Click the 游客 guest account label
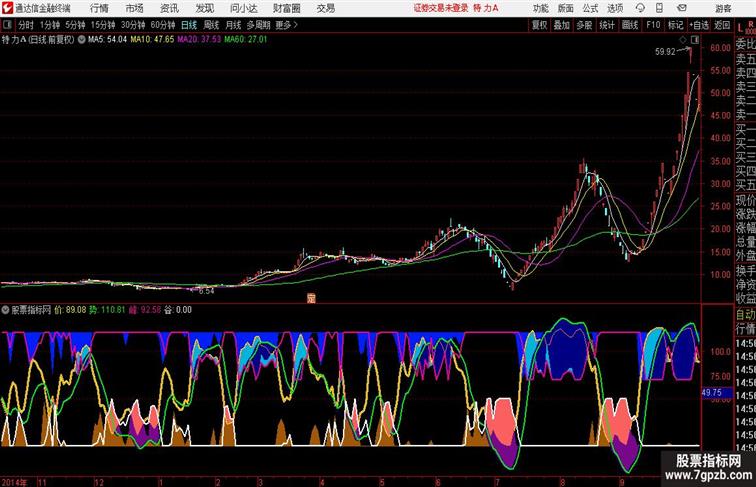Viewport: 756px width, 487px height. pos(723,8)
